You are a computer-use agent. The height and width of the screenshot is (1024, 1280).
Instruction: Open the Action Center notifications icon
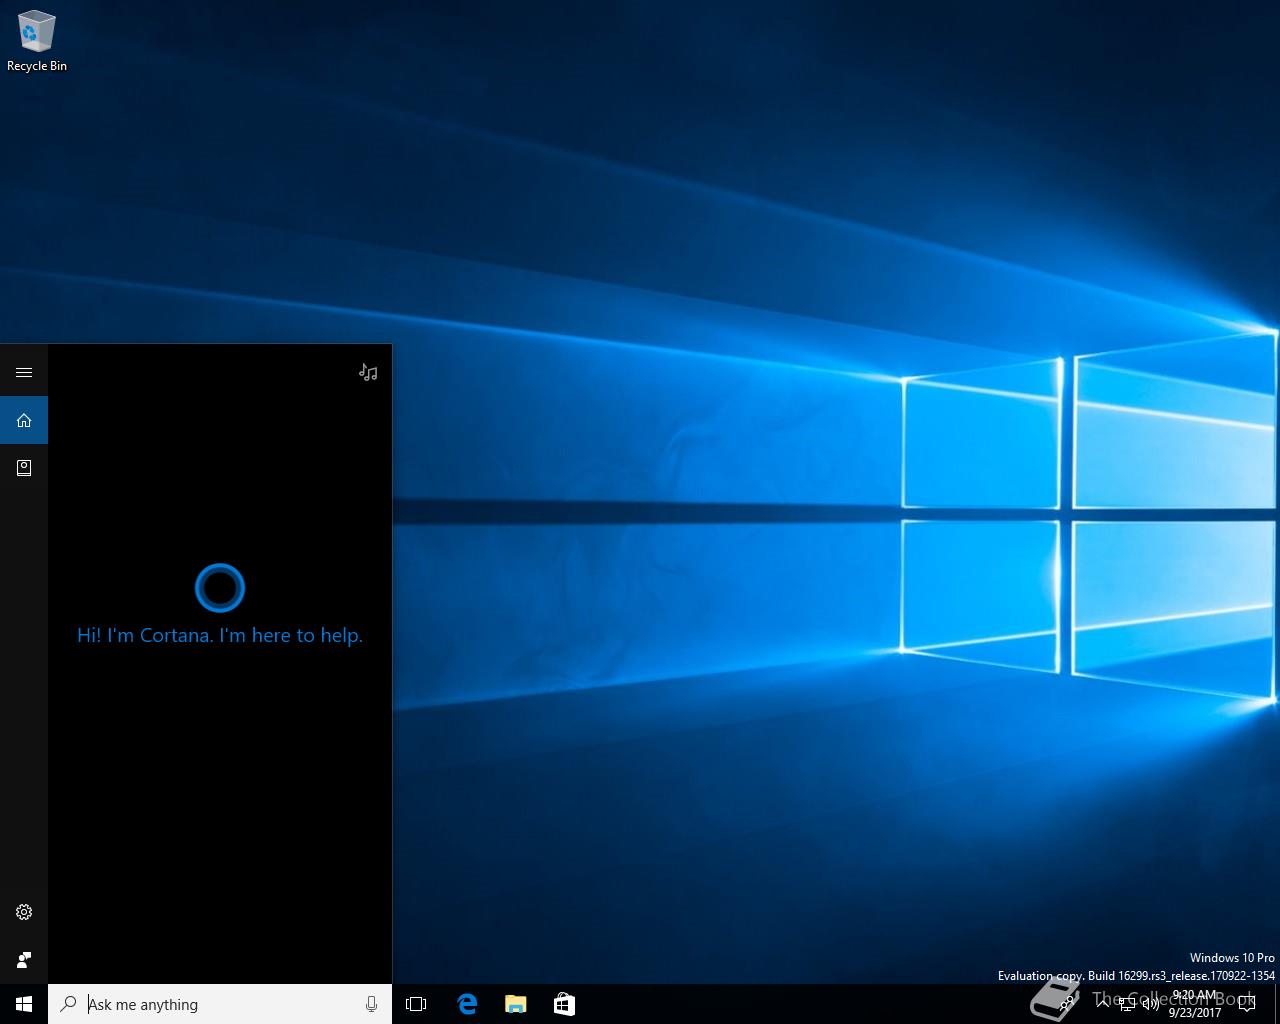tap(1246, 1004)
